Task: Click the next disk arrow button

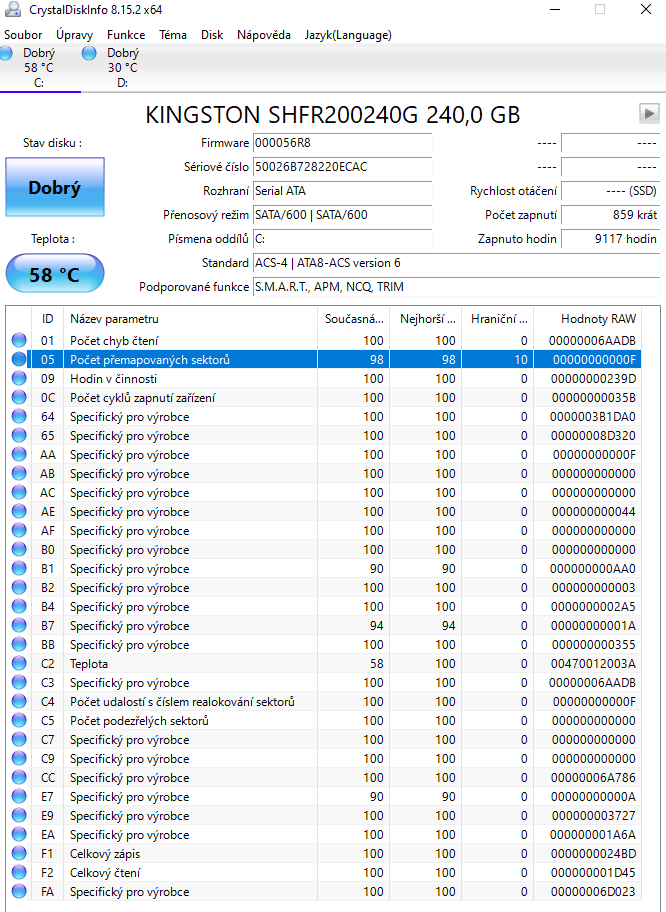Action: pyautogui.click(x=649, y=113)
